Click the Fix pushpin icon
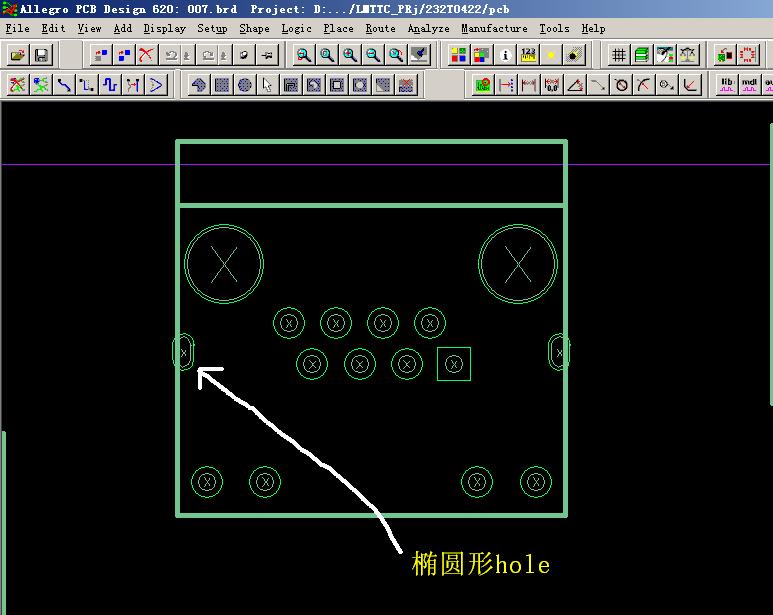Viewport: 773px width, 615px height. [267, 55]
